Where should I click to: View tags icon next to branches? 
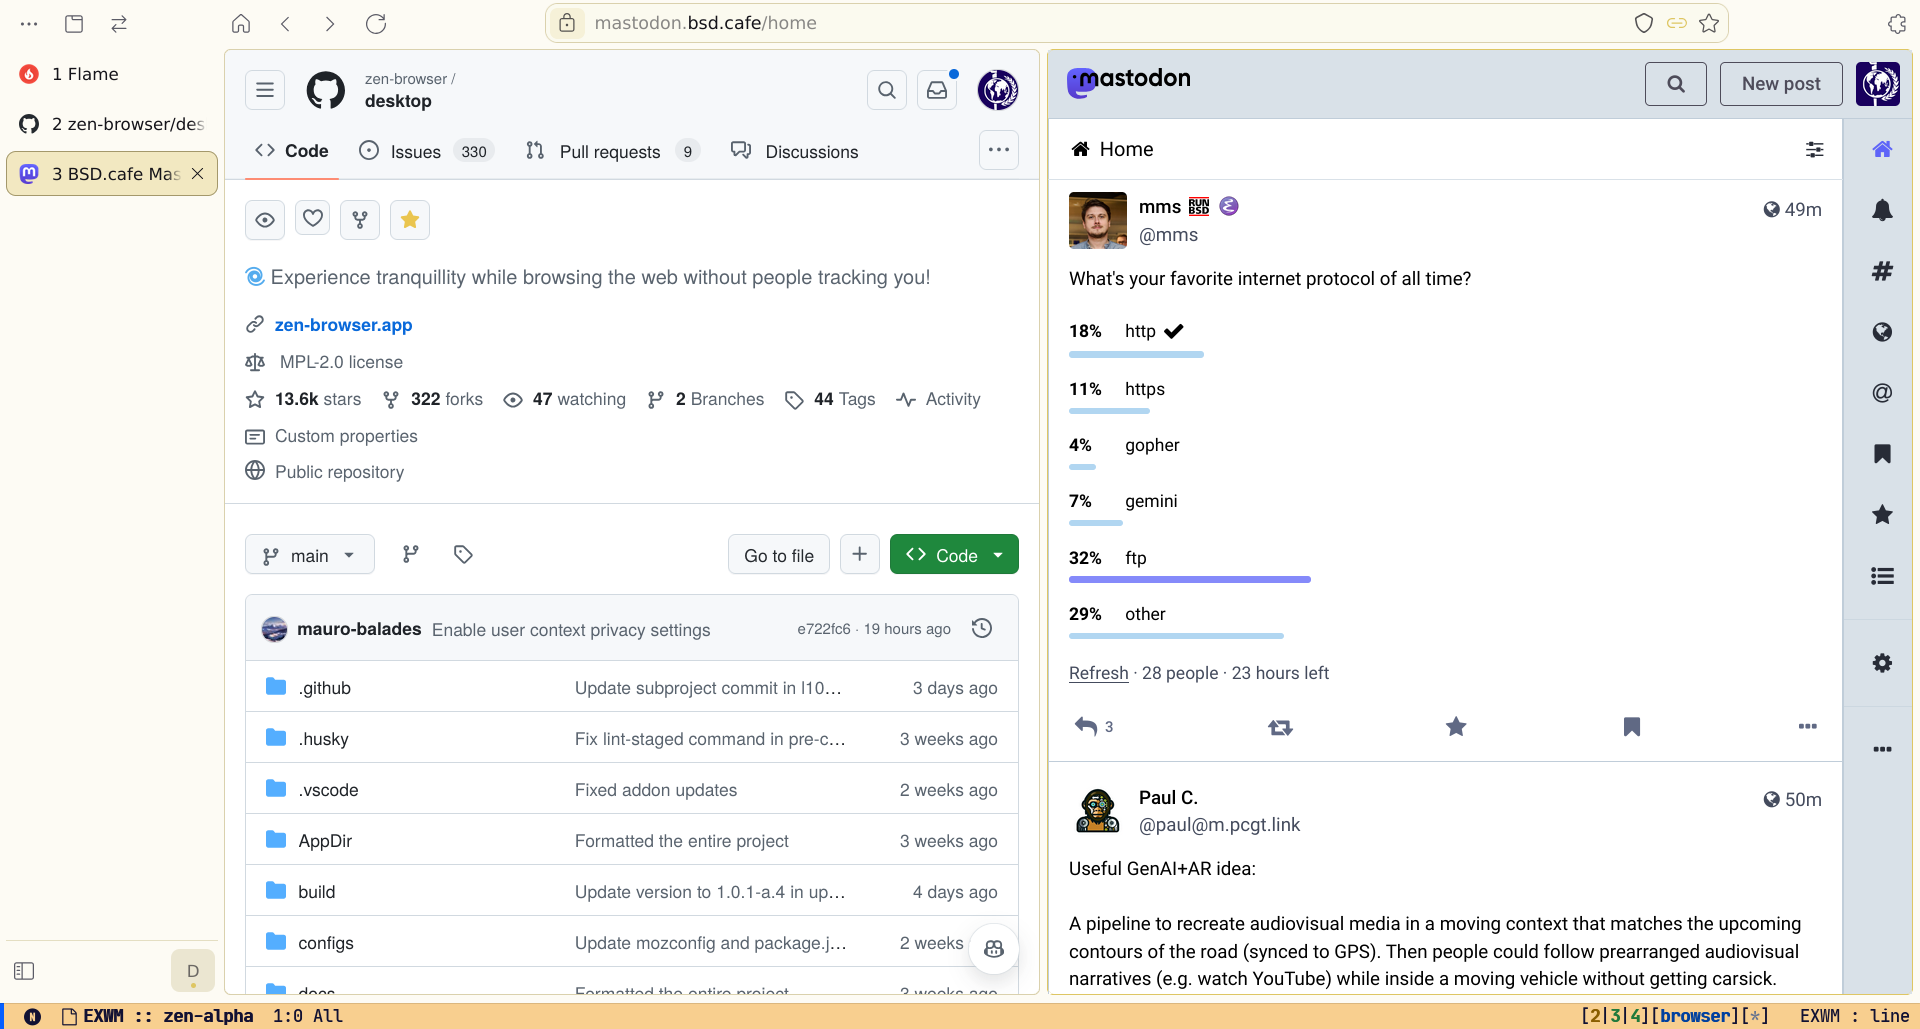pyautogui.click(x=463, y=554)
